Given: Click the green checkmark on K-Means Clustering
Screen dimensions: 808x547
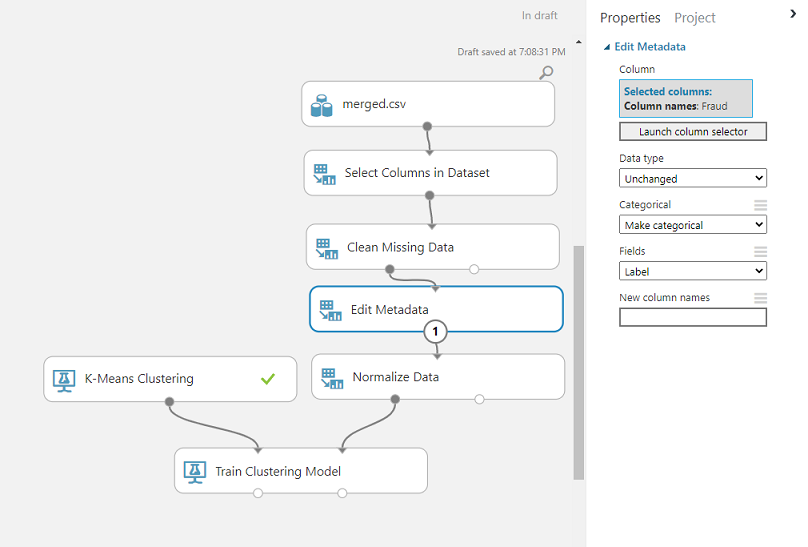Looking at the screenshot, I should pyautogui.click(x=268, y=379).
